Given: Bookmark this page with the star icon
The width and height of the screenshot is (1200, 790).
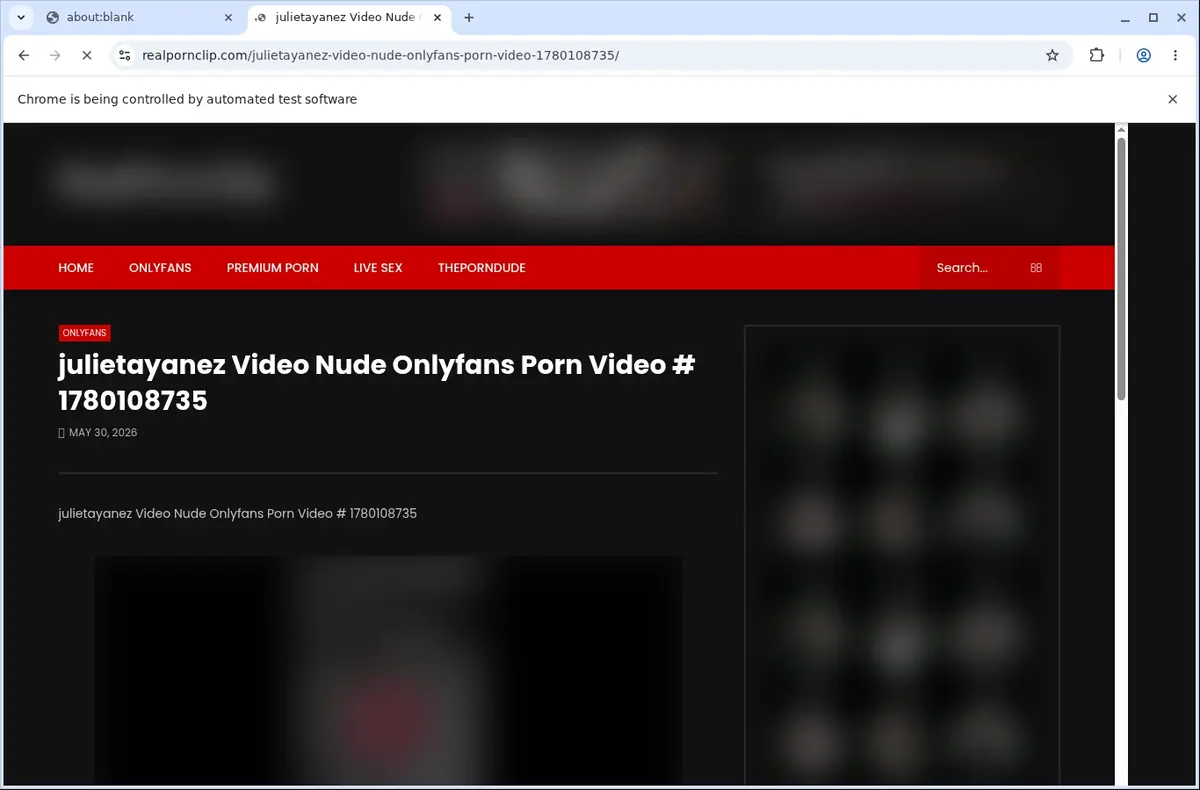Looking at the screenshot, I should click(1052, 56).
